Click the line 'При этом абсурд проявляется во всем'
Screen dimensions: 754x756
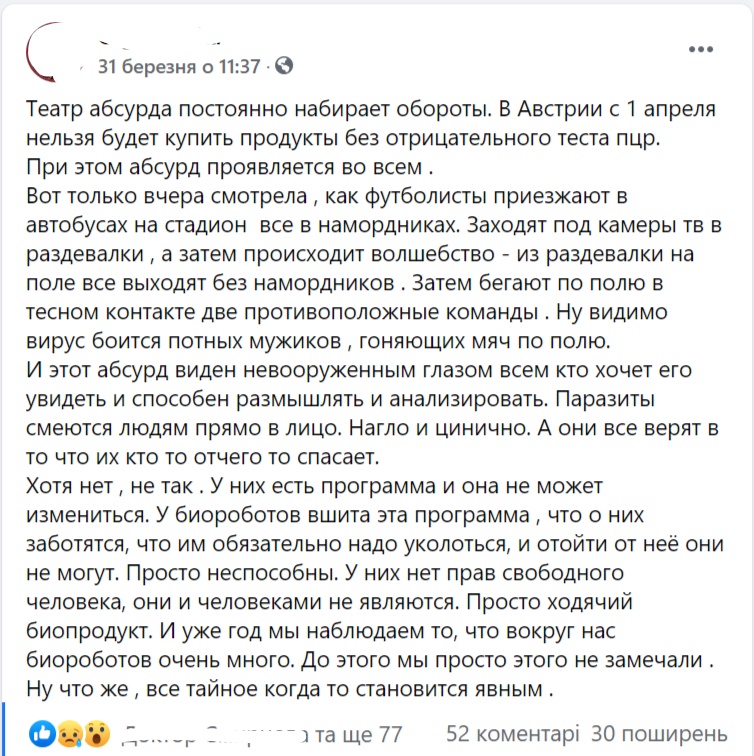(229, 167)
